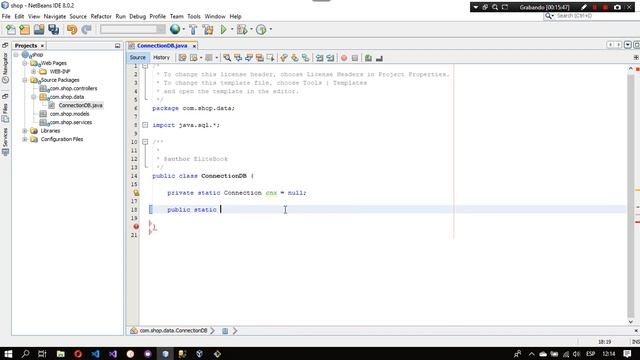Click the recorder zoom magnifier icon
Image resolution: width=640 pixels, height=360 pixels.
coord(495,7)
